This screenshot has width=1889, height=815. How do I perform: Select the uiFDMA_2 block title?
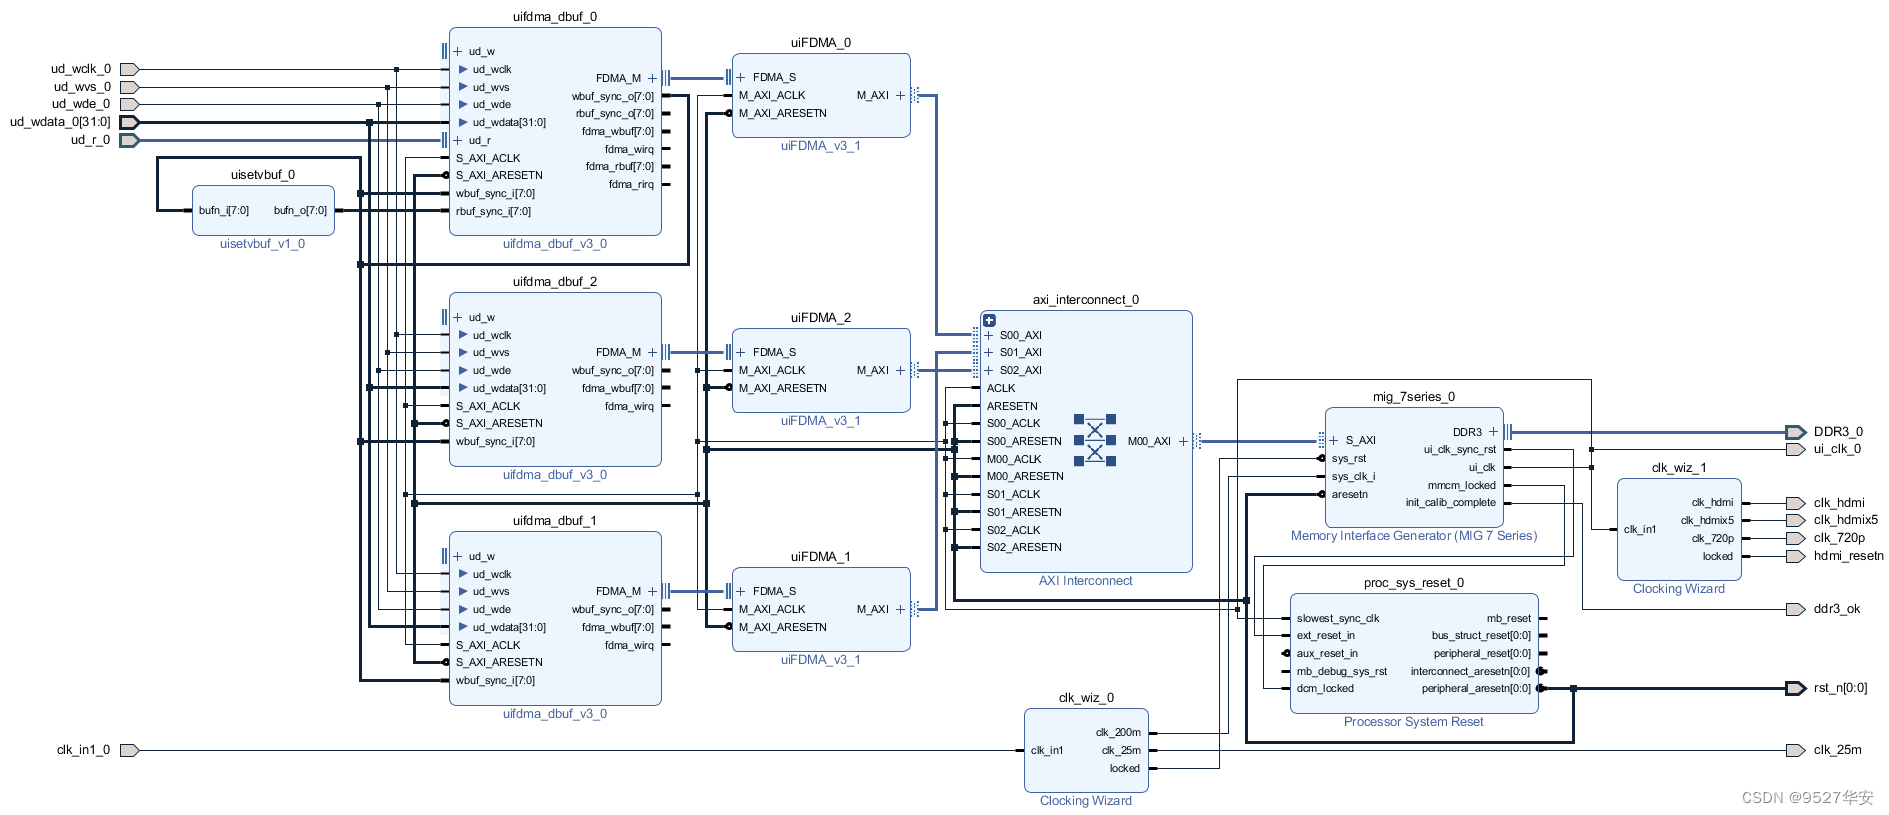pyautogui.click(x=820, y=318)
